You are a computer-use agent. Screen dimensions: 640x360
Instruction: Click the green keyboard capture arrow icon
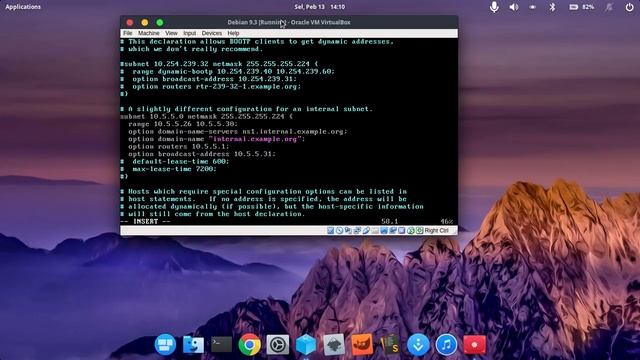(419, 231)
